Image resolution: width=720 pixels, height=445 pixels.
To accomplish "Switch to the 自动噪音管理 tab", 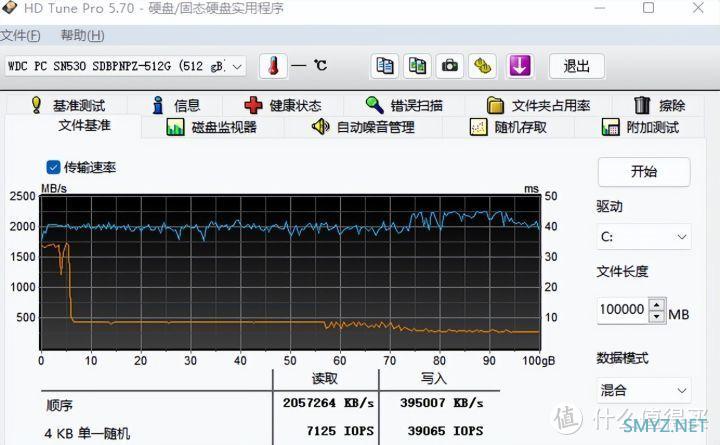I will (363, 127).
